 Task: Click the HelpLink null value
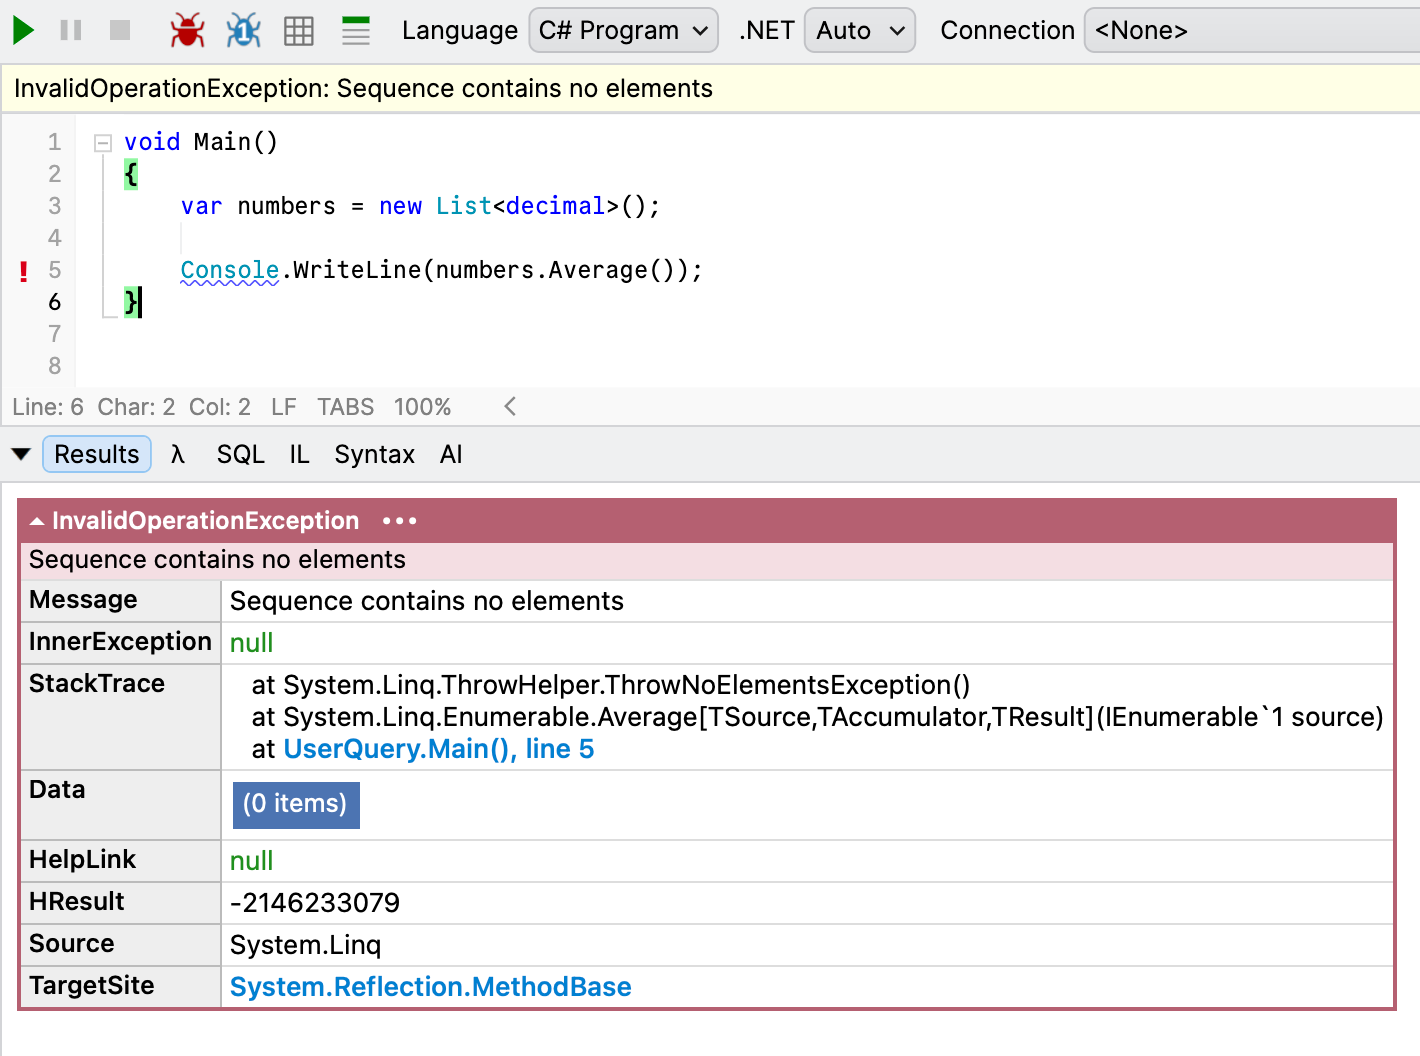pos(252,861)
